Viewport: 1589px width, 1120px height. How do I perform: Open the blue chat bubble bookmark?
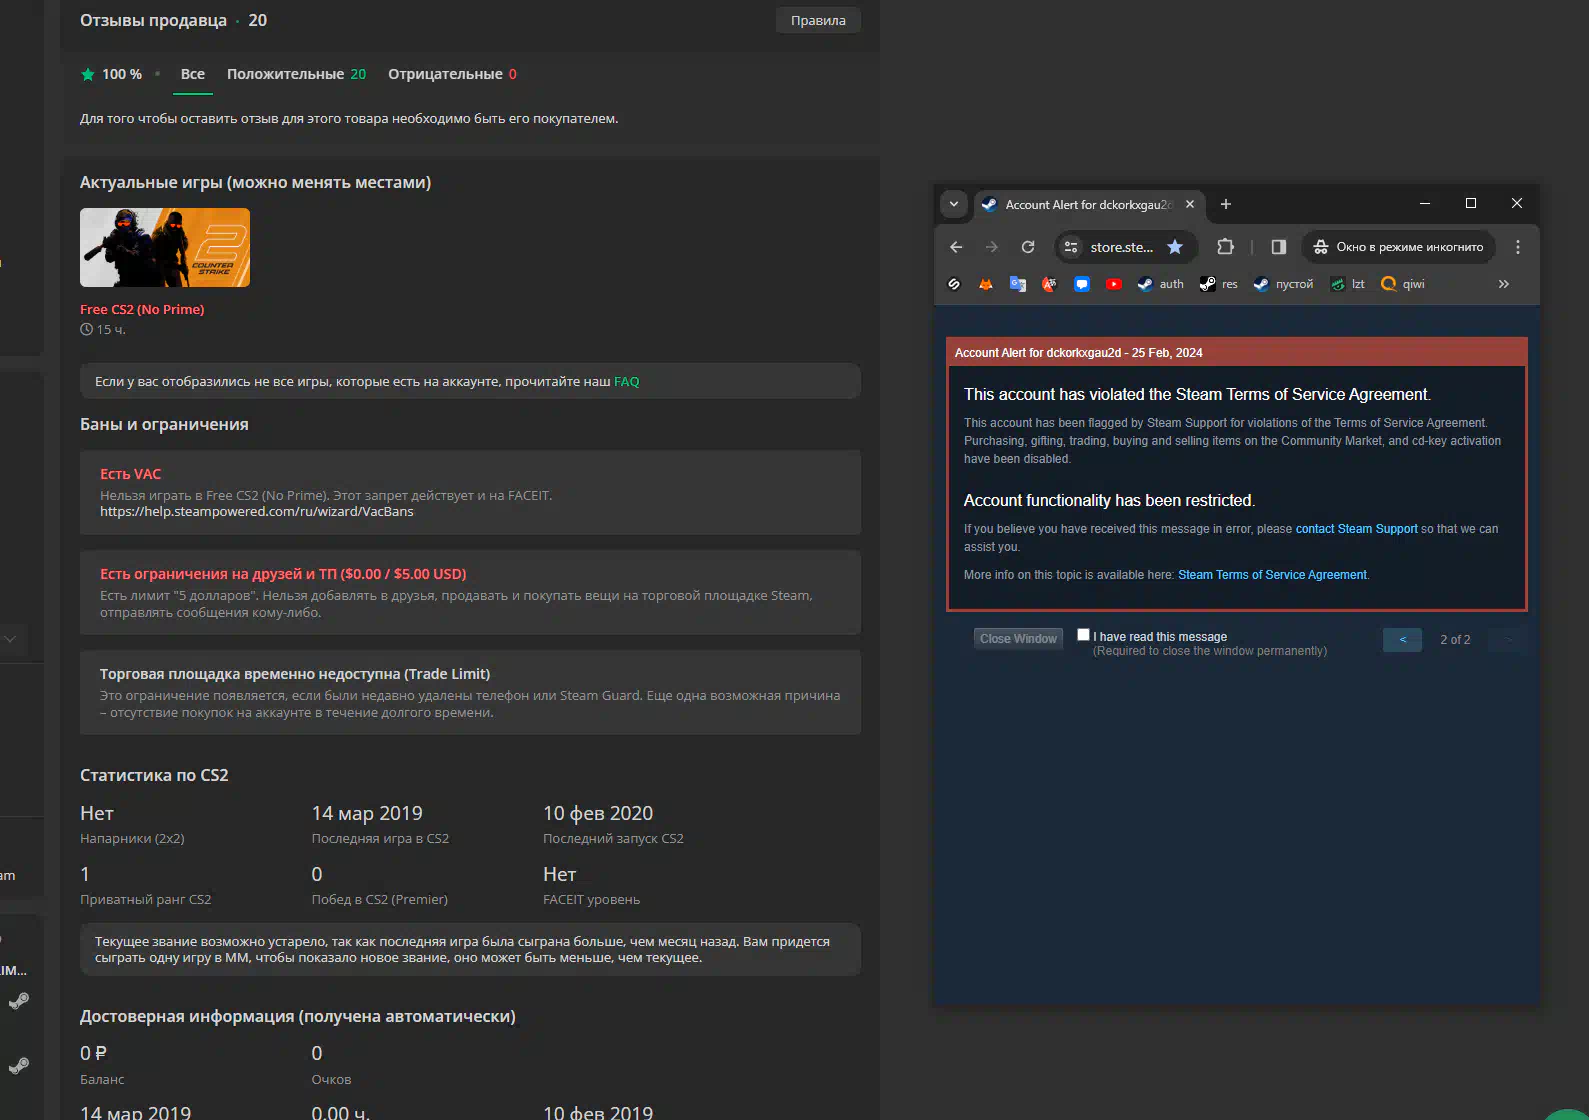tap(1082, 284)
